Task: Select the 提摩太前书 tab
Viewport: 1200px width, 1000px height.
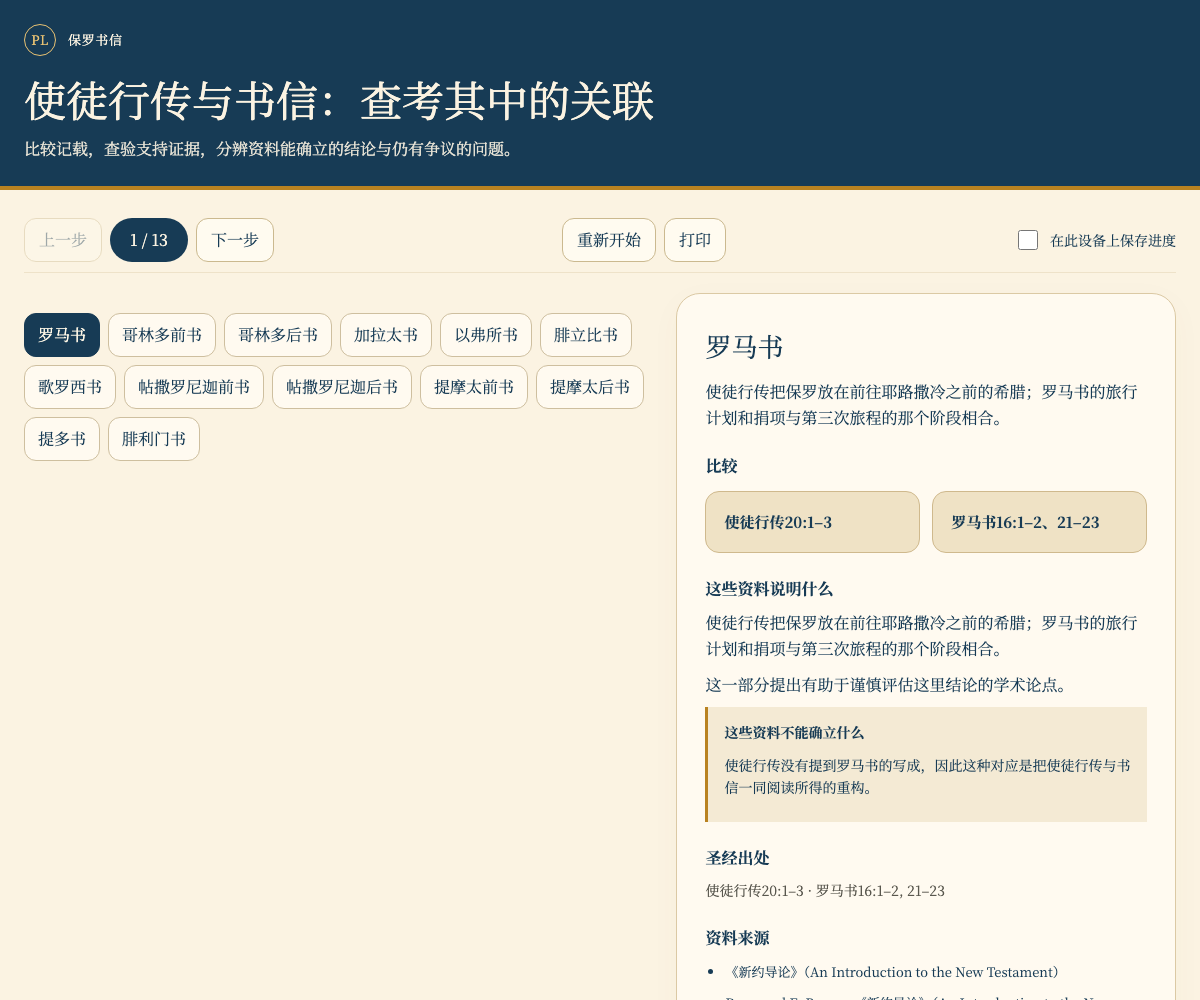Action: tap(474, 387)
